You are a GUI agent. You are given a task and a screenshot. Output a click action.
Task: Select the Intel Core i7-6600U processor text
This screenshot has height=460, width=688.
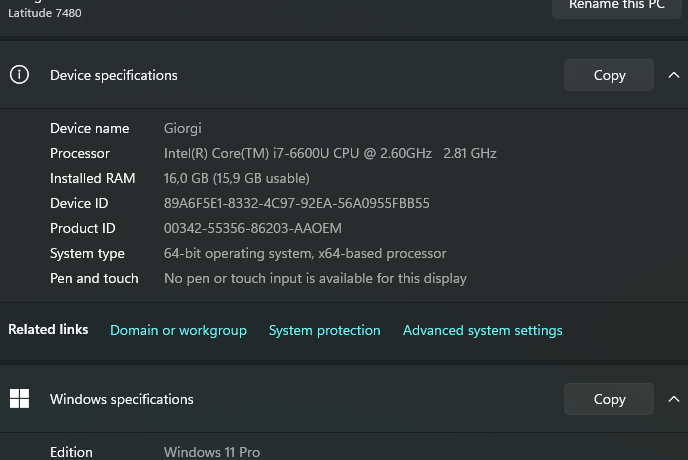coord(330,153)
